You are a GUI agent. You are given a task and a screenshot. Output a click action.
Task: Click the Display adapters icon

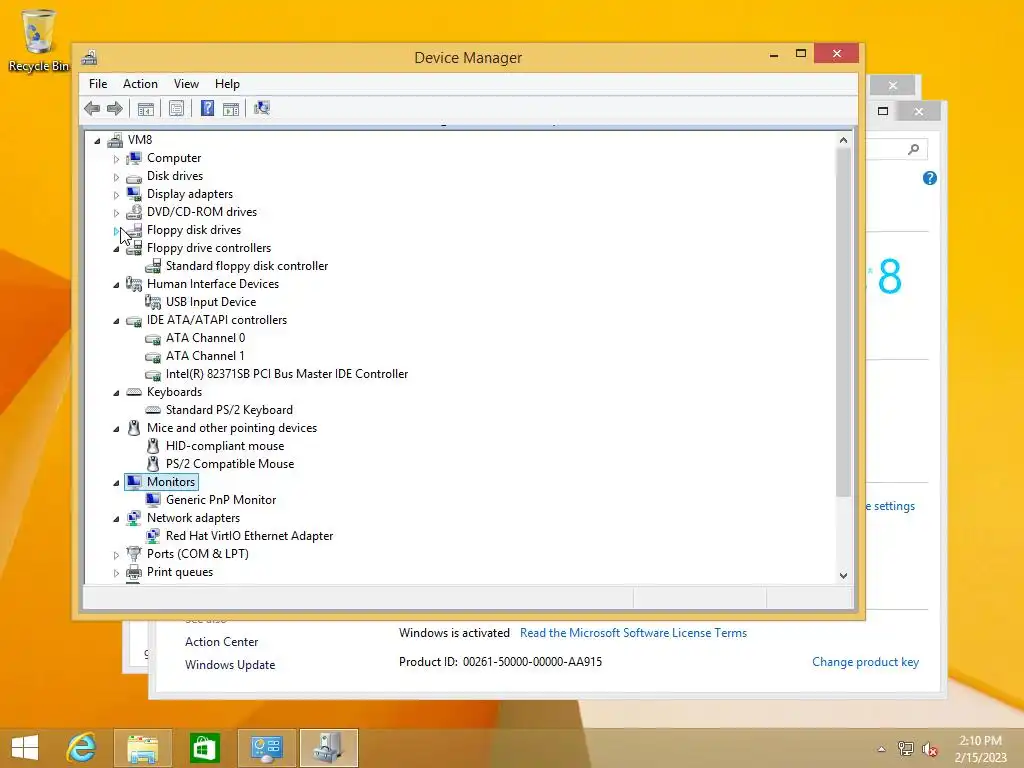[x=134, y=194]
